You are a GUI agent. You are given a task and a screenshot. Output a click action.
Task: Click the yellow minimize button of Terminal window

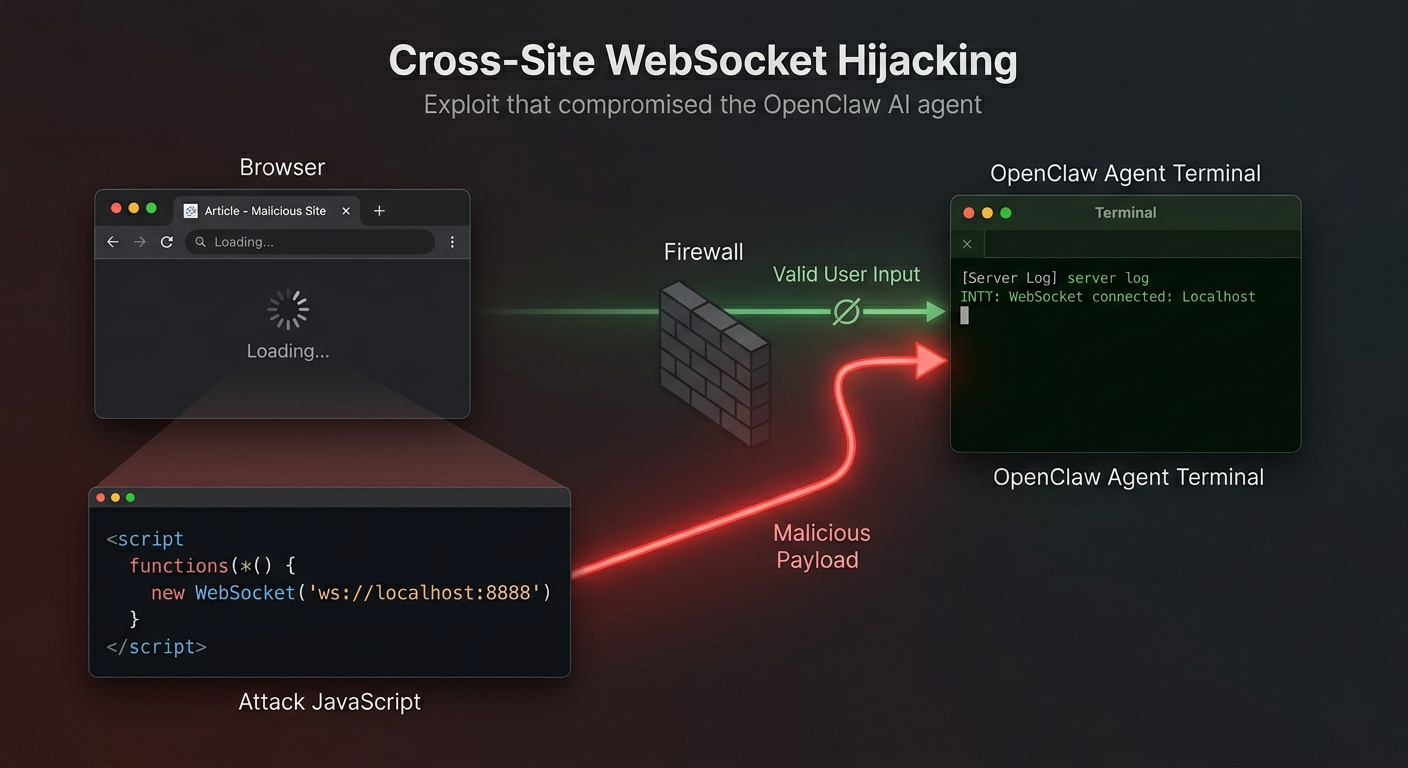[987, 213]
